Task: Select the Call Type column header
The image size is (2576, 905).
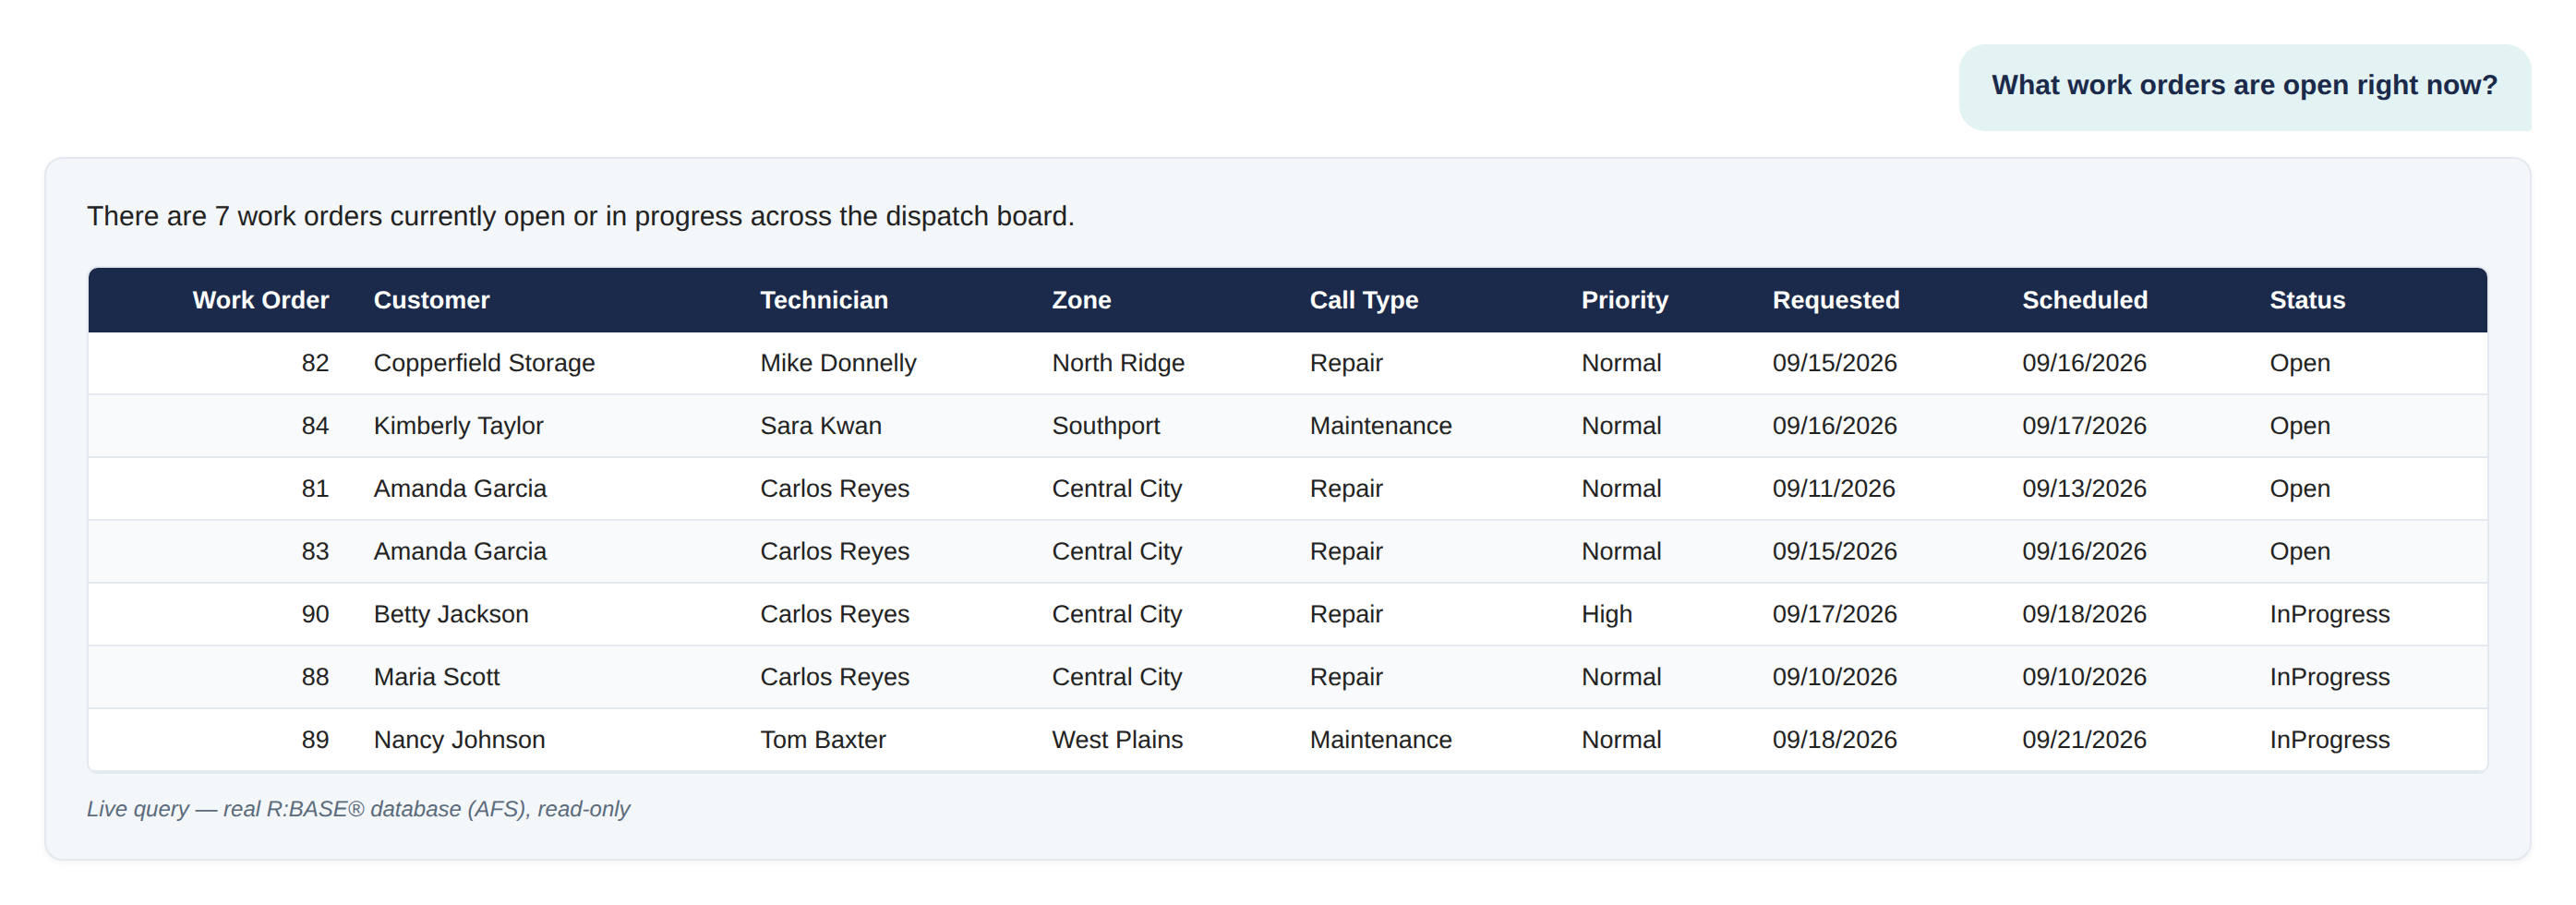Action: click(1364, 300)
